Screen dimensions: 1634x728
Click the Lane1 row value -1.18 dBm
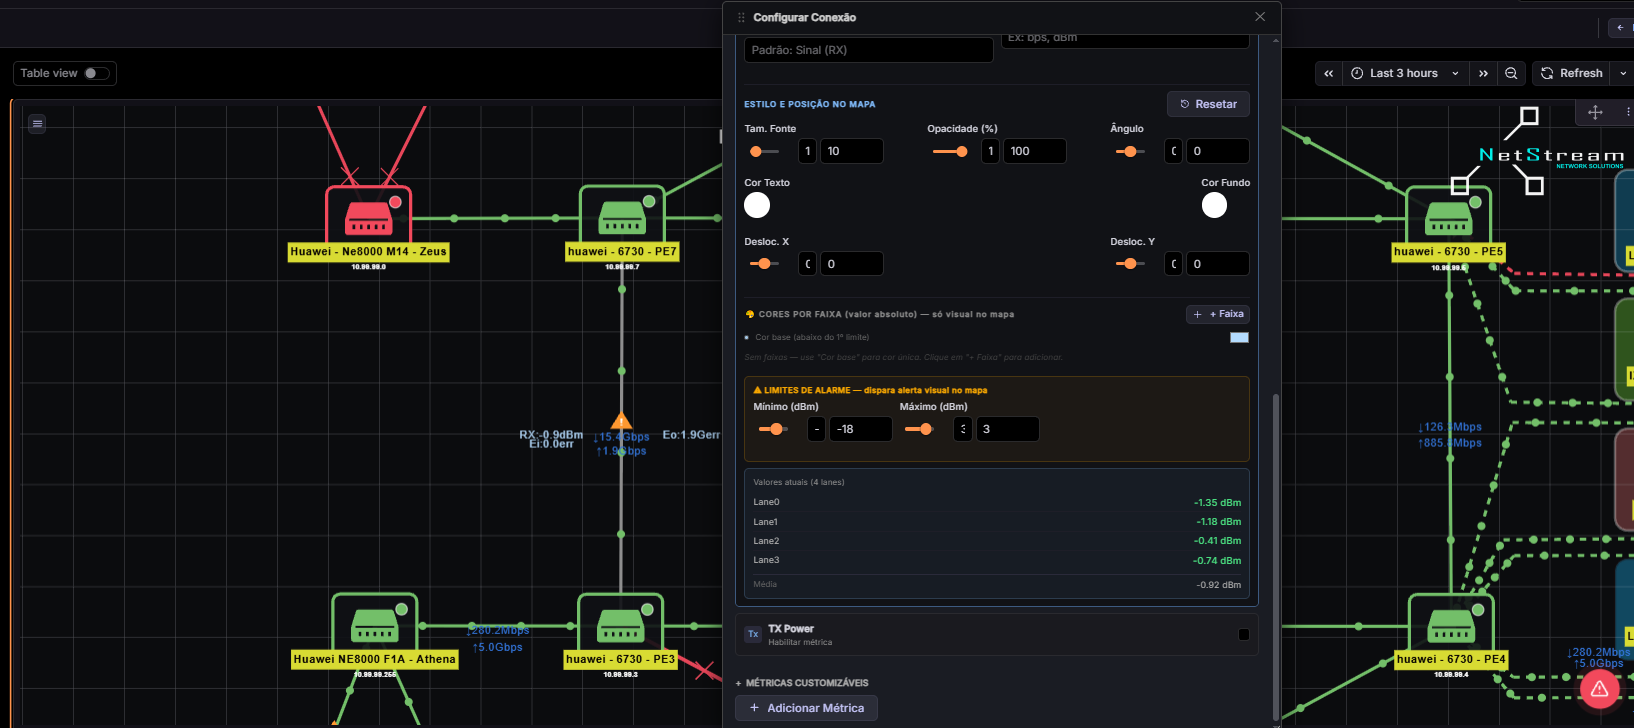click(x=1218, y=522)
